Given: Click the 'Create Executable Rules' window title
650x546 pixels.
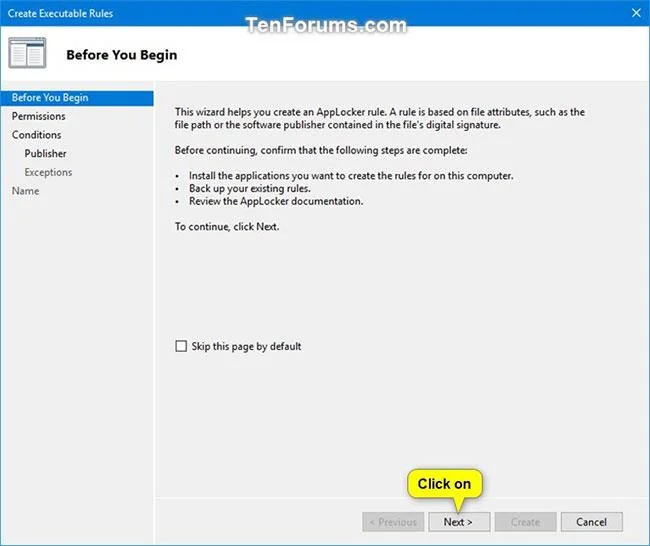Looking at the screenshot, I should tap(60, 13).
